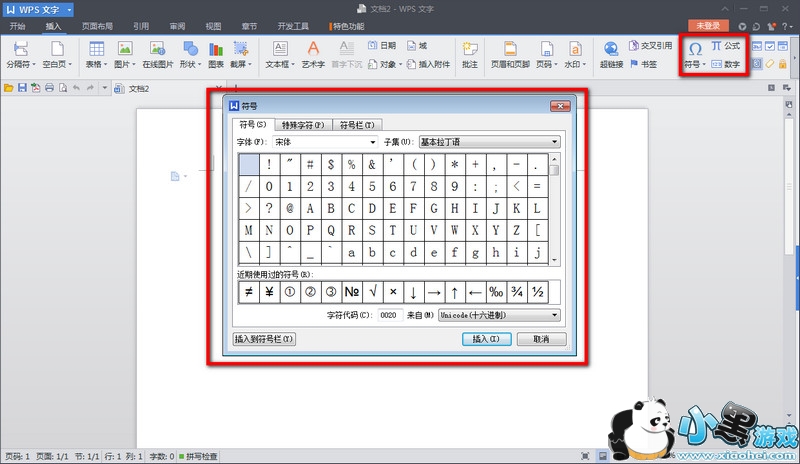The height and width of the screenshot is (464, 800).
Task: Click Insert to Symbol Bar (插入到符号栏) button
Action: (264, 339)
